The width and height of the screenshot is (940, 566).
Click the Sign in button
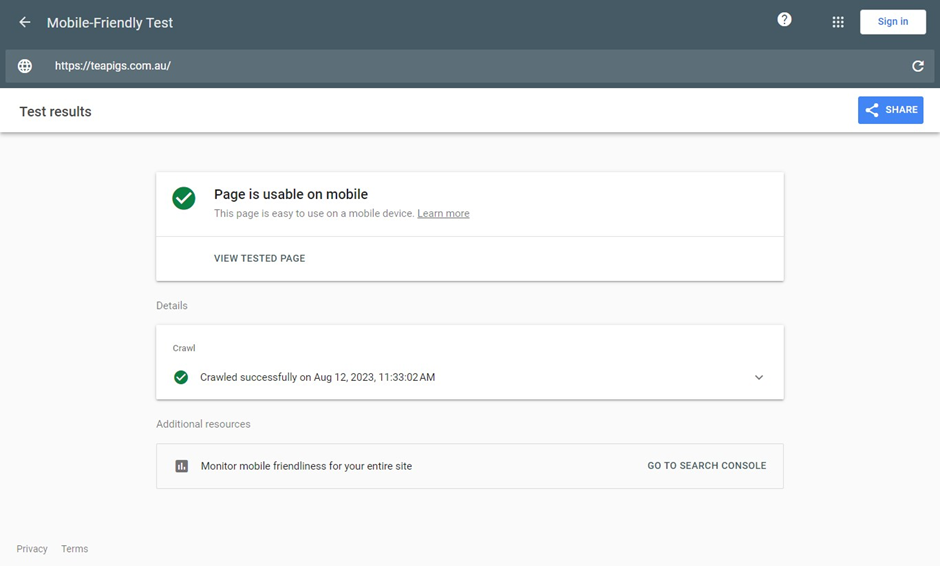click(x=893, y=22)
